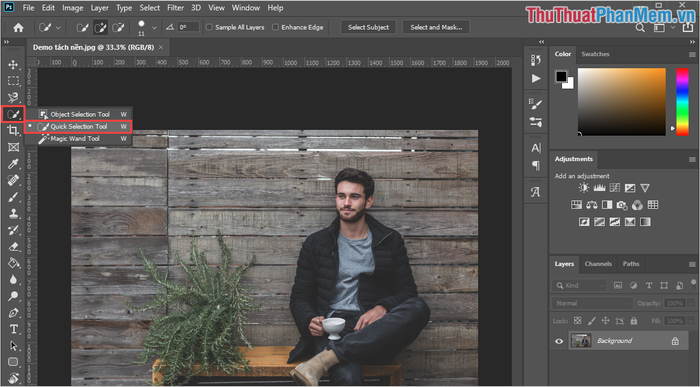Toggle lock image pixels brush icon
The height and width of the screenshot is (387, 700).
(592, 321)
